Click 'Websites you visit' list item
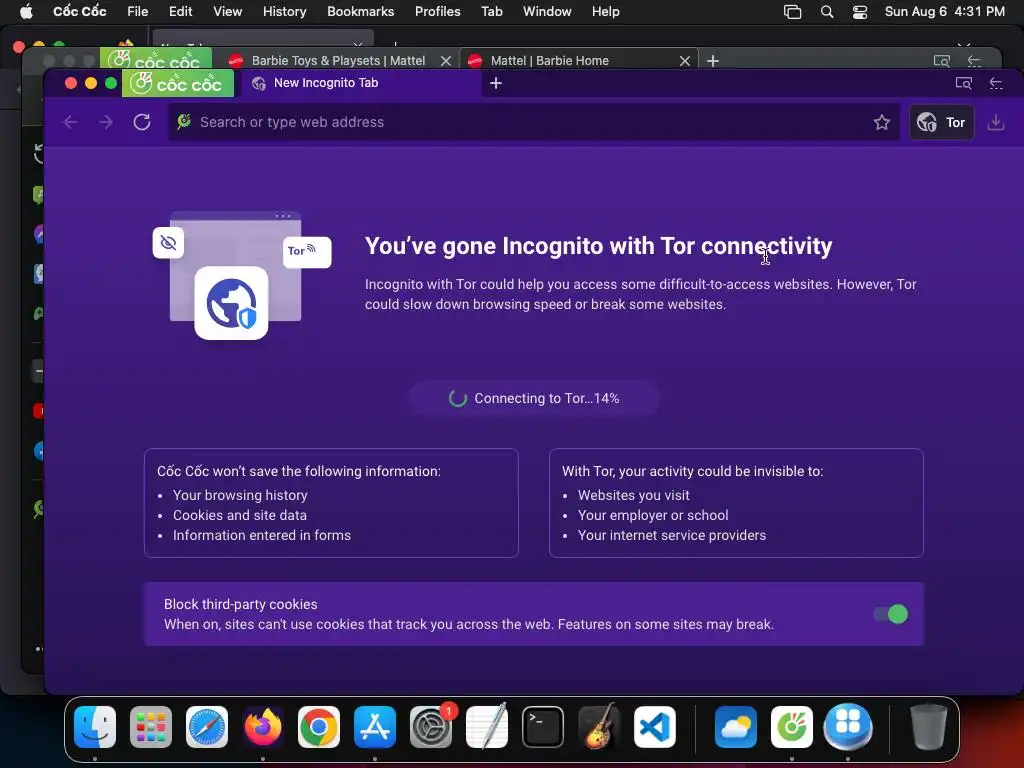The image size is (1024, 768). point(633,495)
